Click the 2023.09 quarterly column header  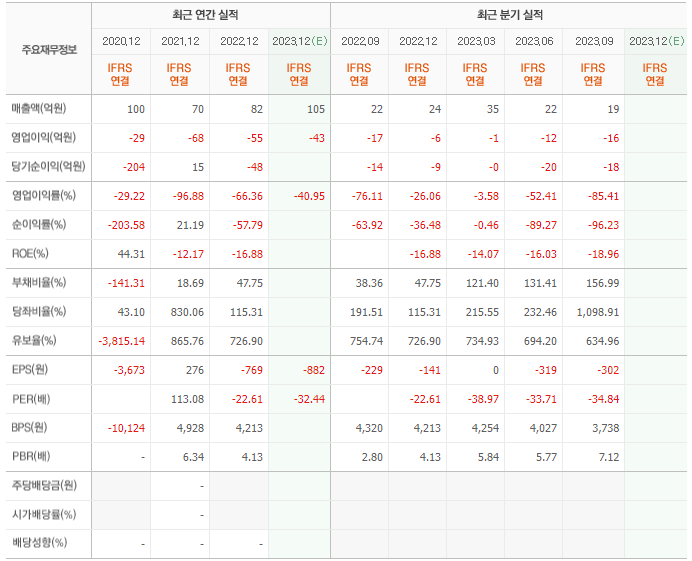[x=594, y=41]
